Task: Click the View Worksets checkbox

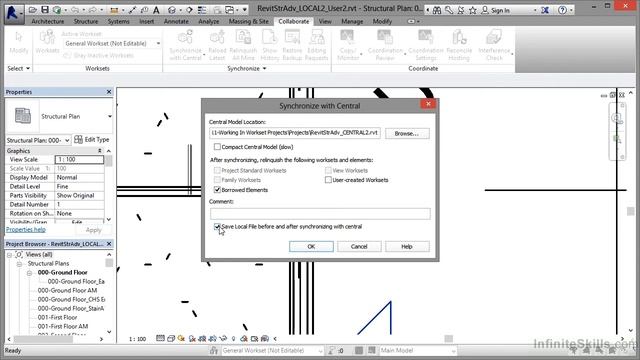Action: [x=328, y=170]
